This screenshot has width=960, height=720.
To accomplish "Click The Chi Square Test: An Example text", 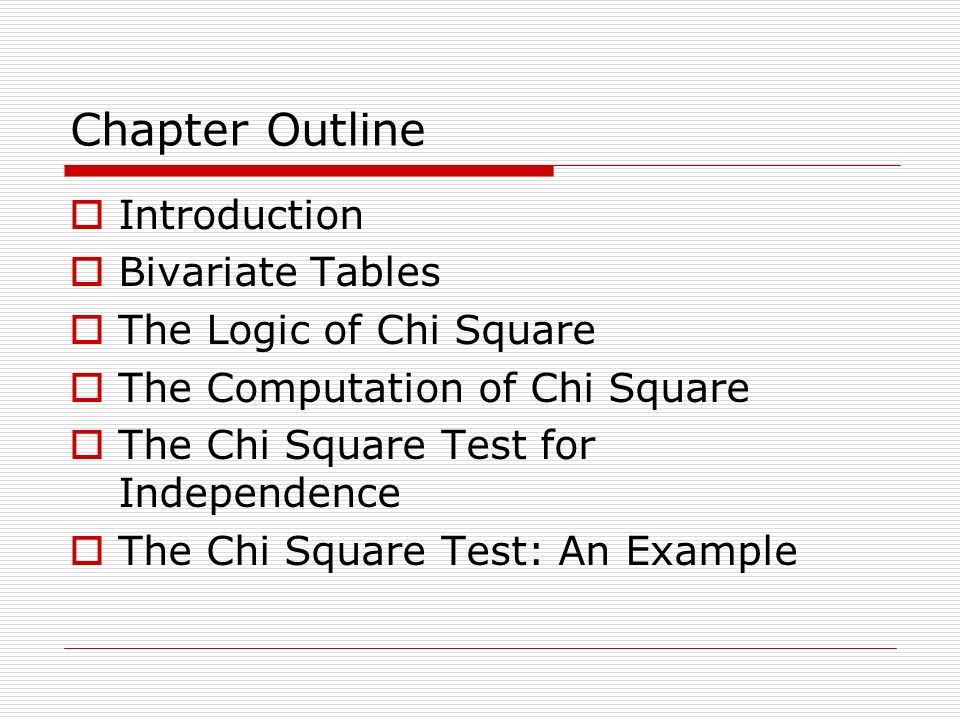I will pyautogui.click(x=457, y=552).
